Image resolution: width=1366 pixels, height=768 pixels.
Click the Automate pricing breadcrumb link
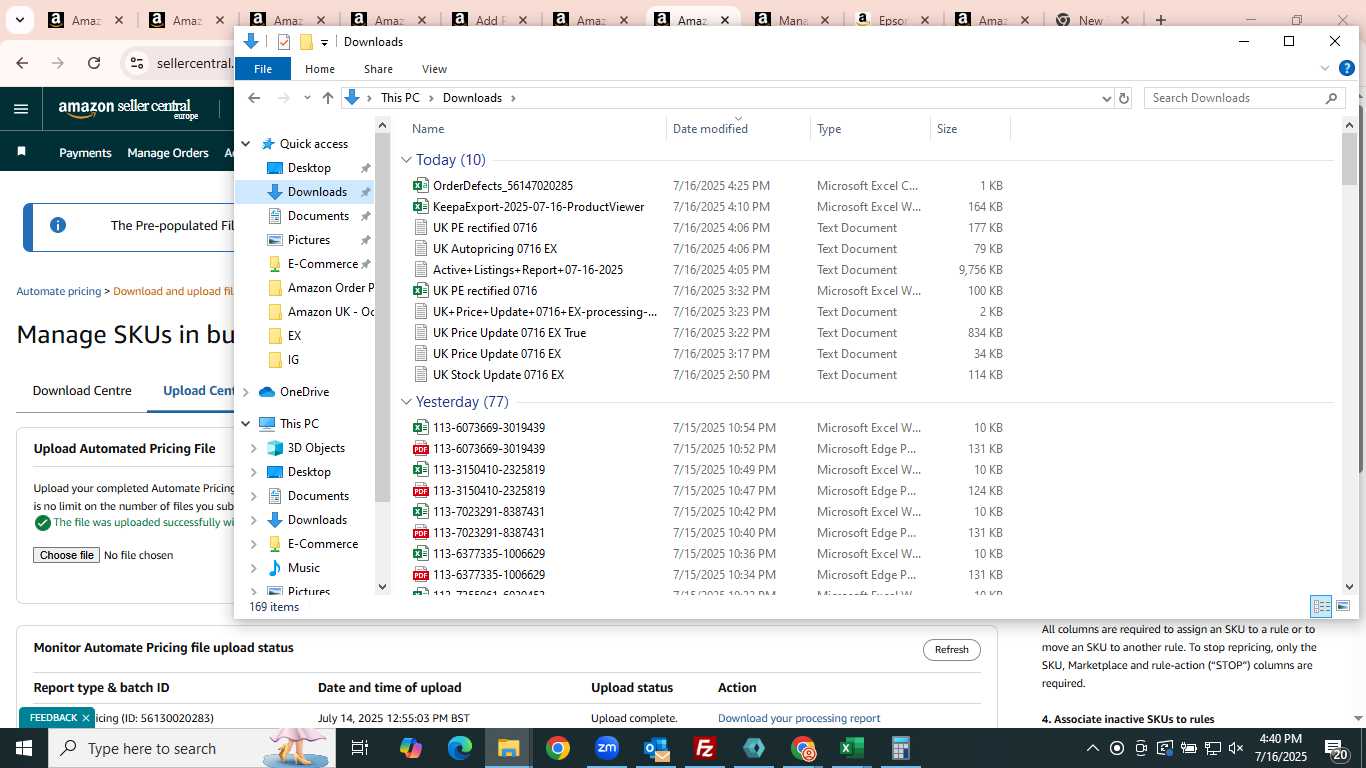(59, 291)
